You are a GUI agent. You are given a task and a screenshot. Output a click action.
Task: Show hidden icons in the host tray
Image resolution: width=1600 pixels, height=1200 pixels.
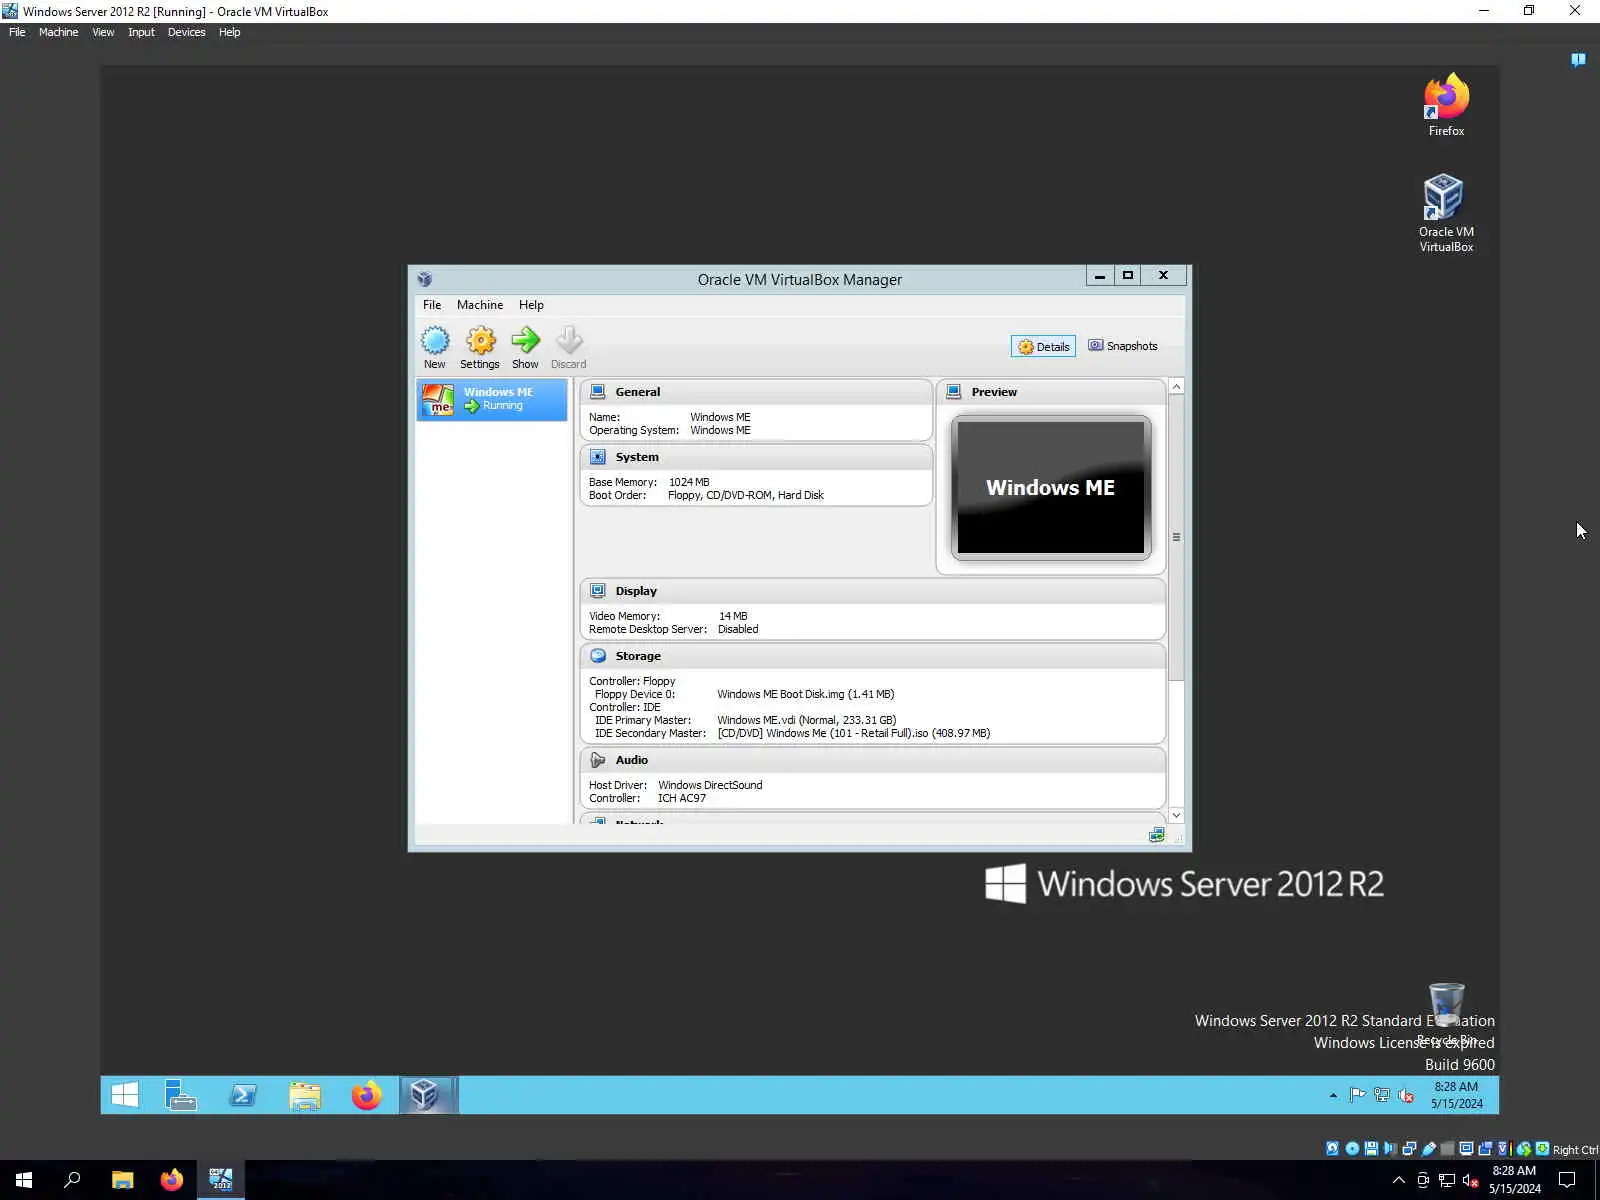pyautogui.click(x=1398, y=1180)
